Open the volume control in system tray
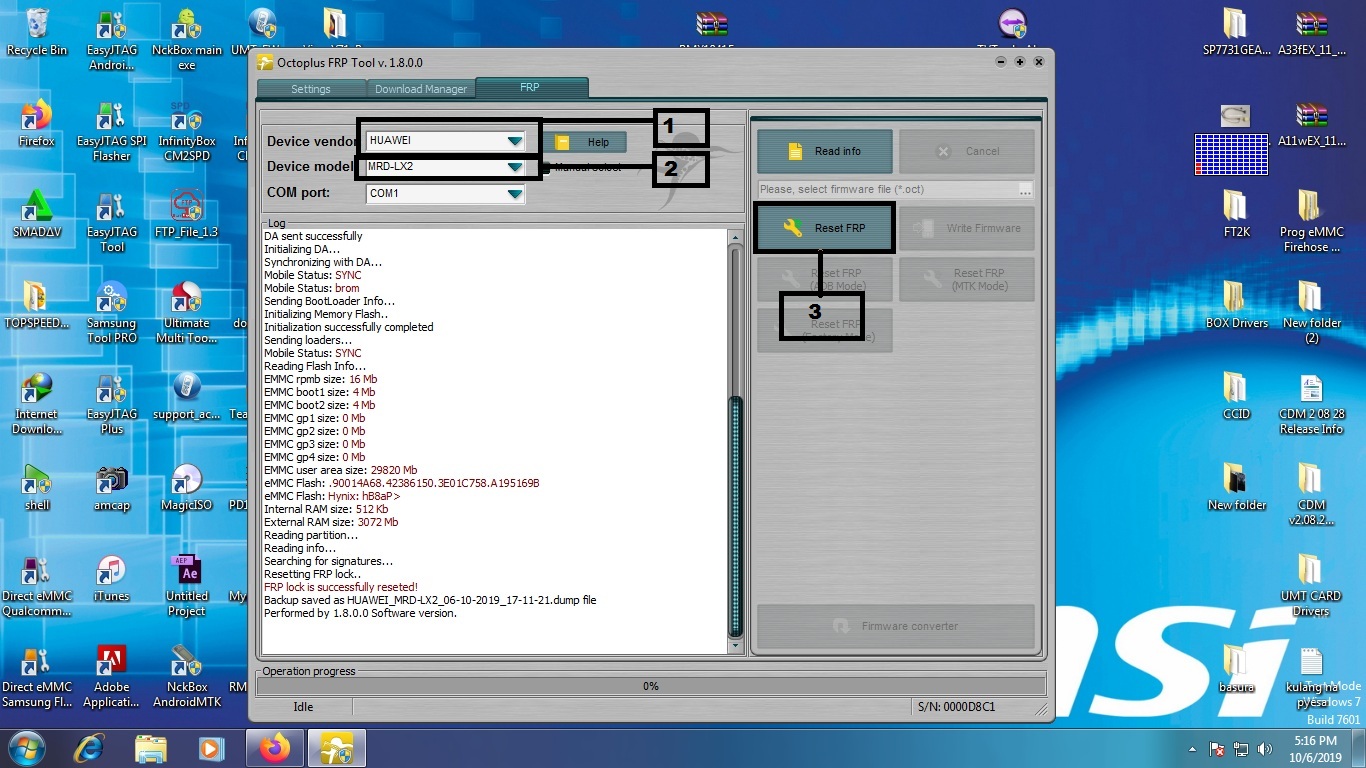The height and width of the screenshot is (768, 1366). point(1264,749)
